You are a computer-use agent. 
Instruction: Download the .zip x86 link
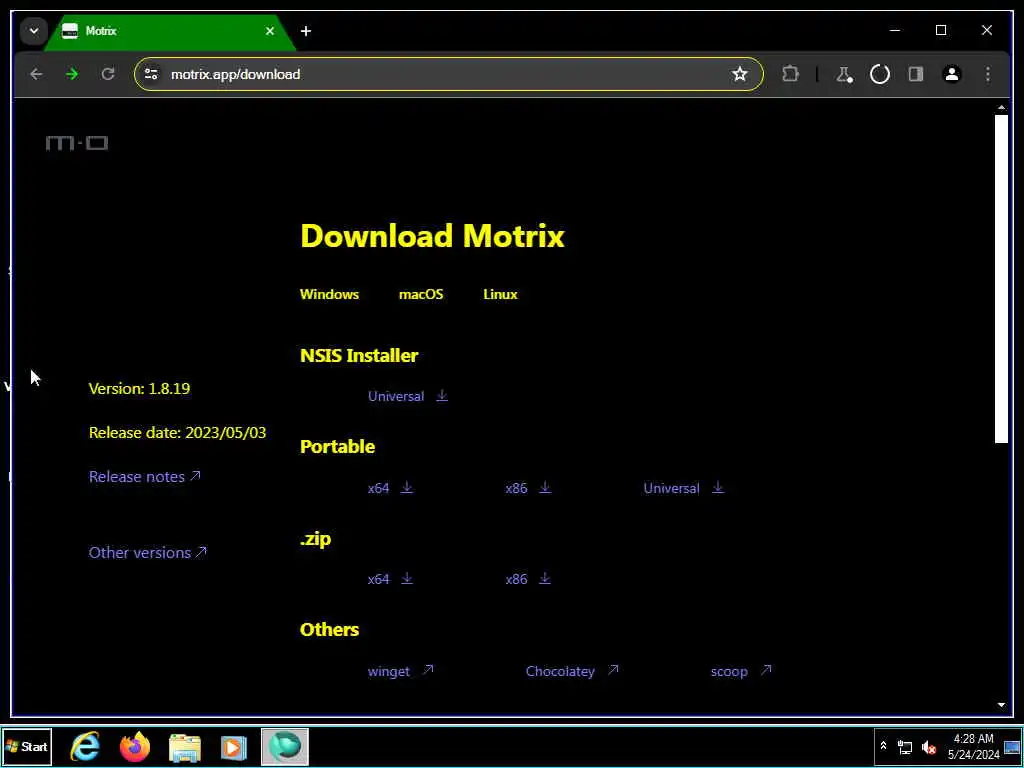[516, 579]
